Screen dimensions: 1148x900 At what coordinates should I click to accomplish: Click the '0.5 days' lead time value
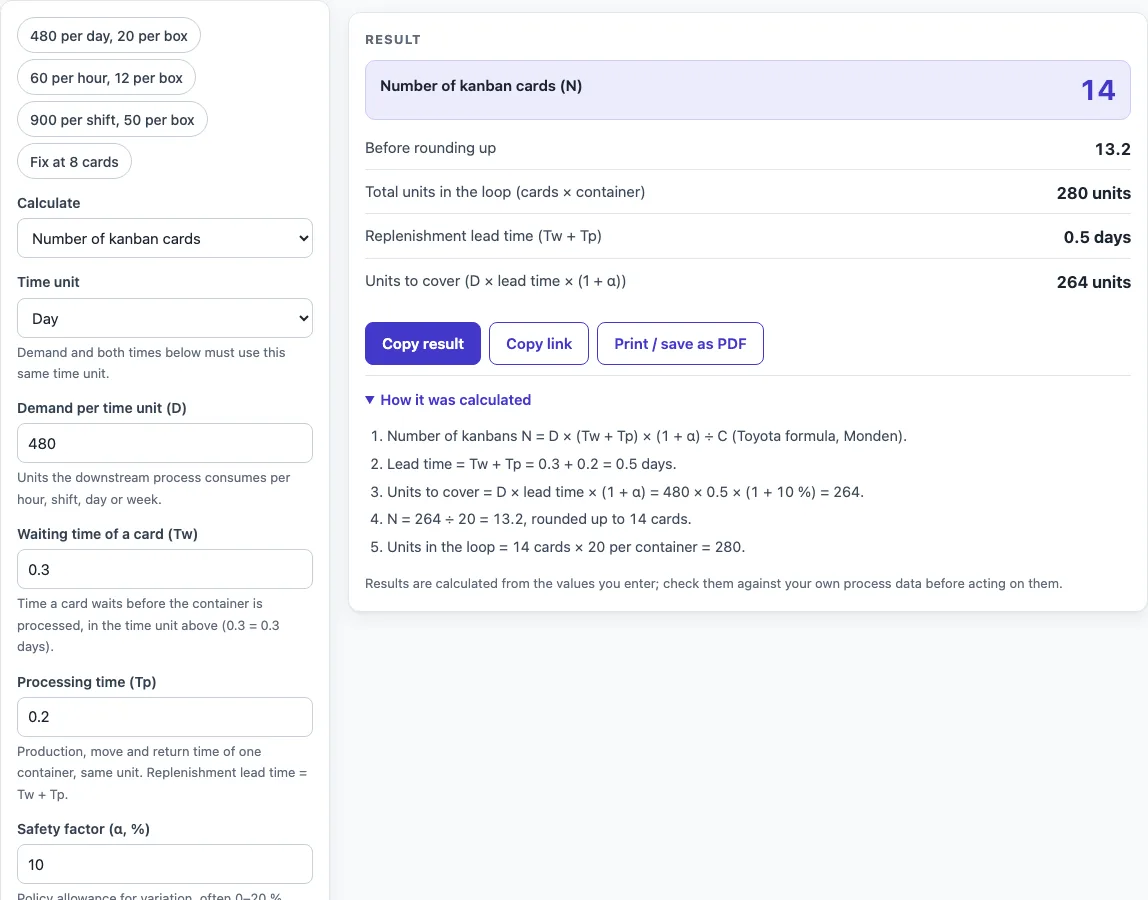tap(1097, 237)
